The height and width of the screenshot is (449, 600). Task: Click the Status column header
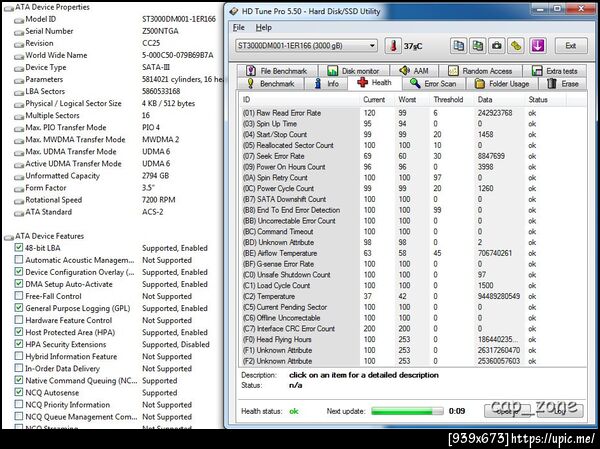(x=538, y=100)
